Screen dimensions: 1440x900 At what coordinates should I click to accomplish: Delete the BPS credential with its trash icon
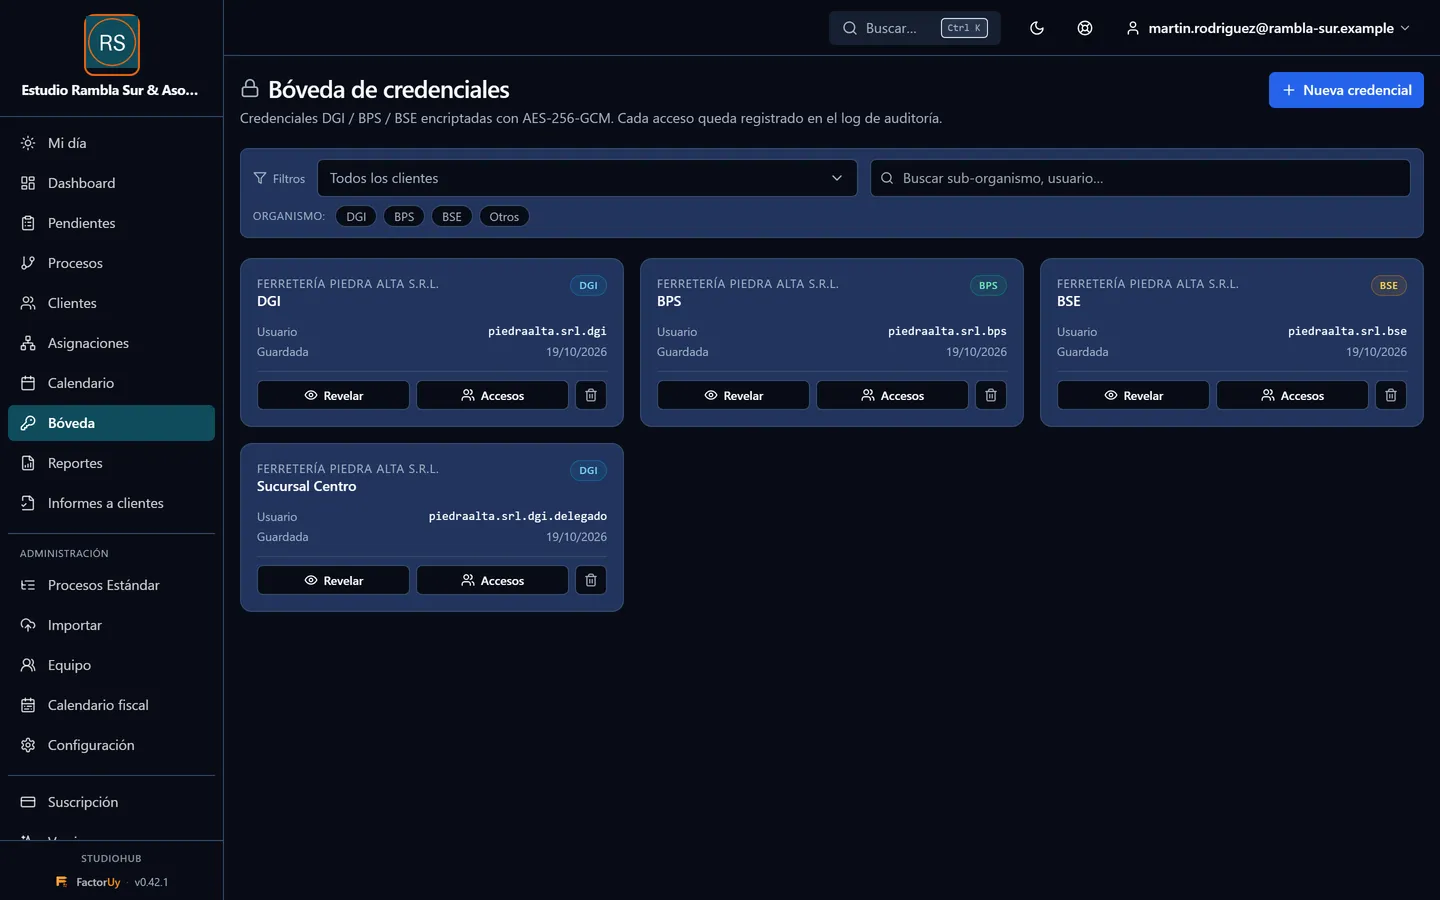(x=991, y=395)
